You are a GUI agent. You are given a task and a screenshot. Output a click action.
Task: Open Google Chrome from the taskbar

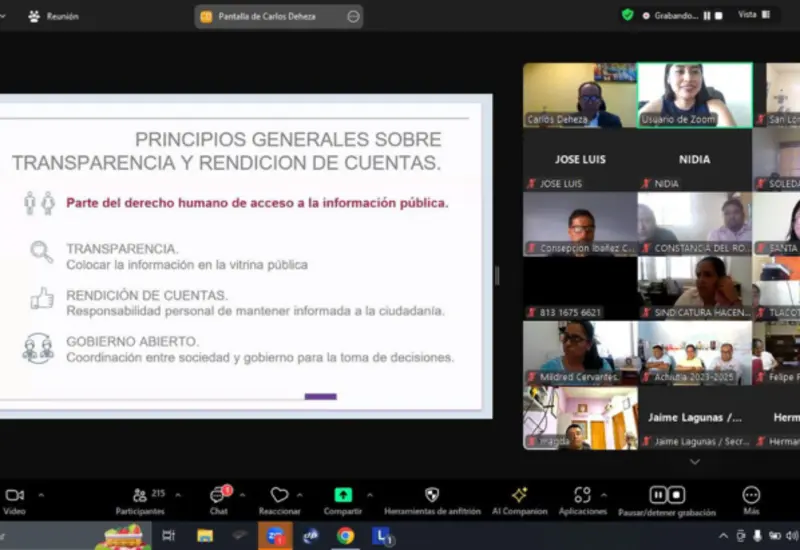[x=345, y=536]
